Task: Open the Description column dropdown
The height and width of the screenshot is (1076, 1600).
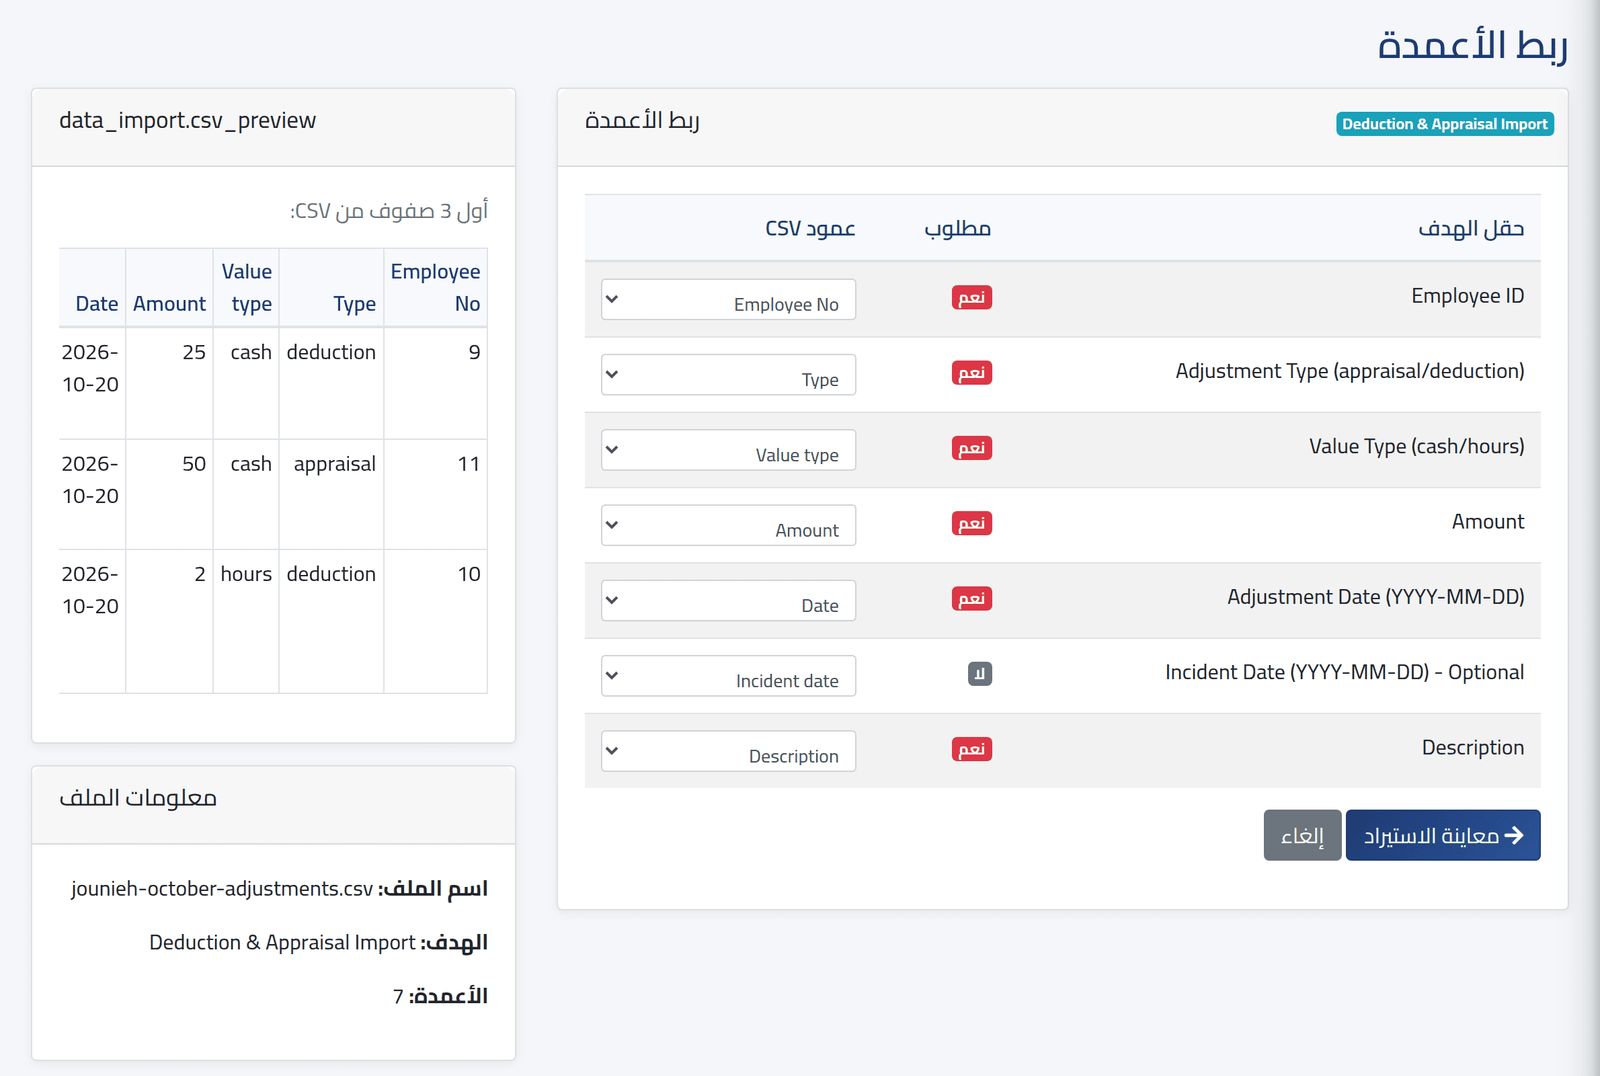Action: point(728,751)
